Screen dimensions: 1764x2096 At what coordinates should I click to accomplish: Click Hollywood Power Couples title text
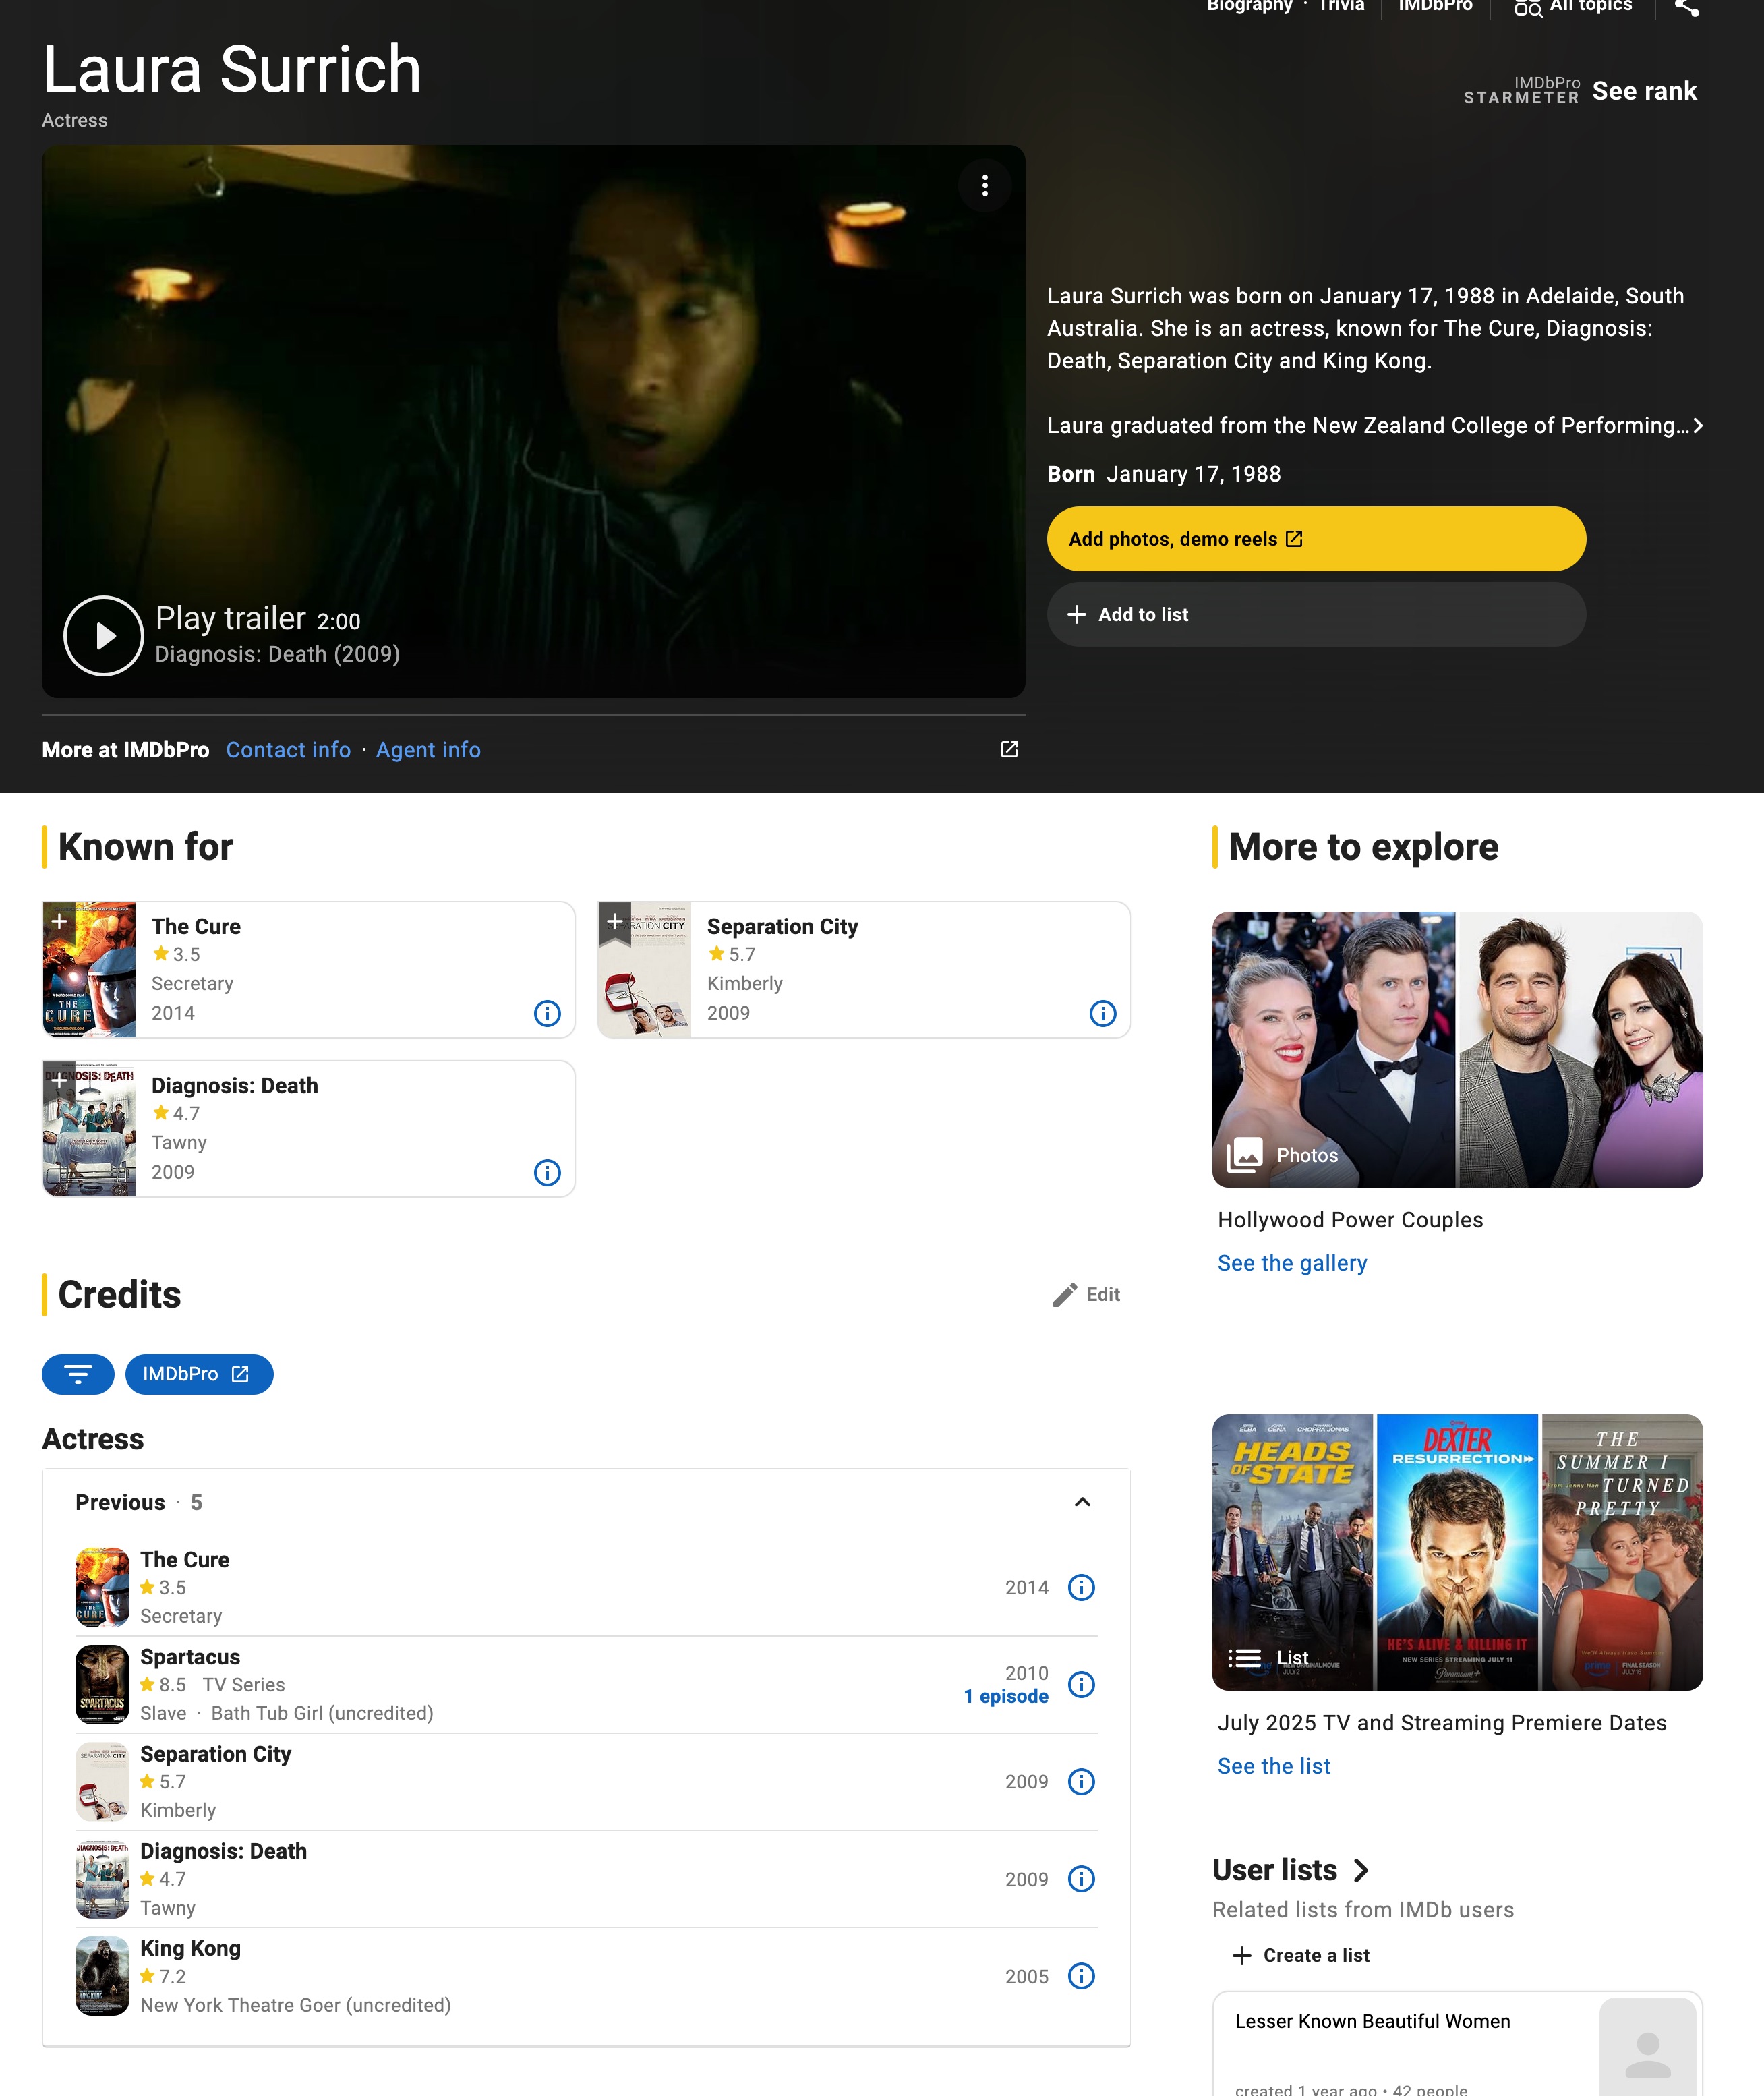tap(1350, 1220)
